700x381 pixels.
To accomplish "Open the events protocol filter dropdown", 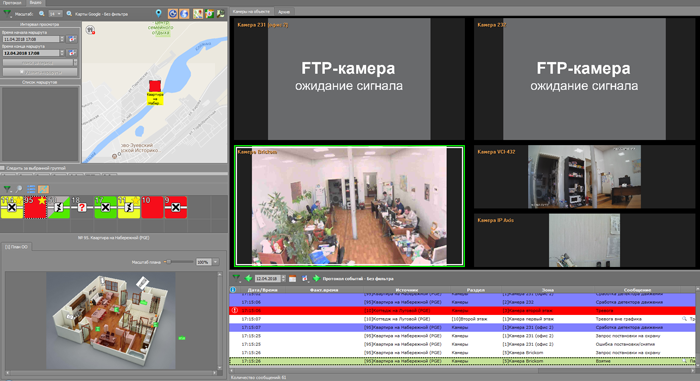I will [236, 279].
